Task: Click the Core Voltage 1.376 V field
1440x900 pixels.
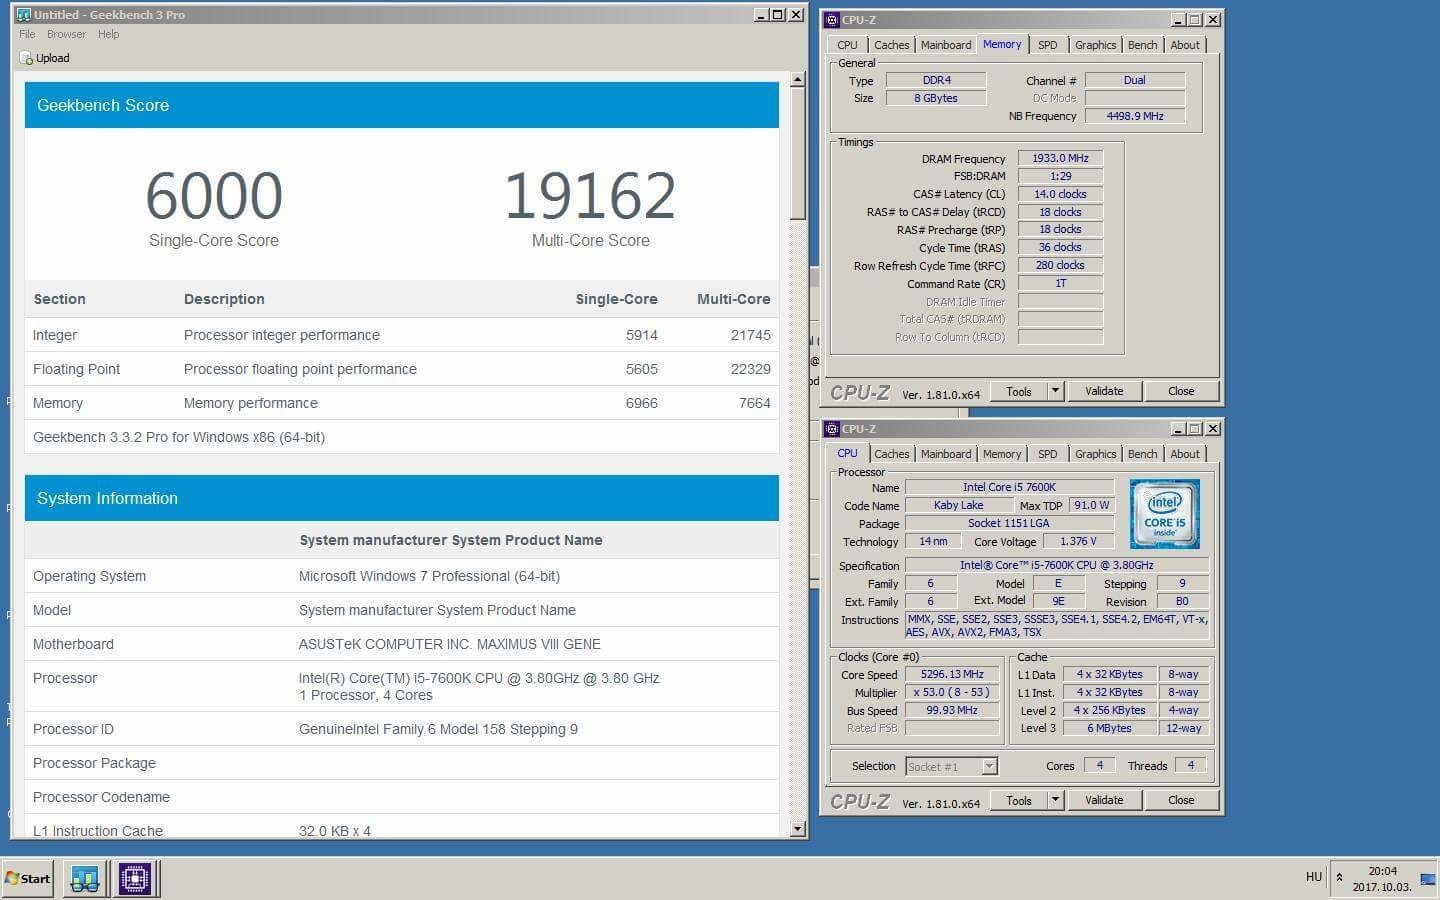Action: tap(1077, 541)
